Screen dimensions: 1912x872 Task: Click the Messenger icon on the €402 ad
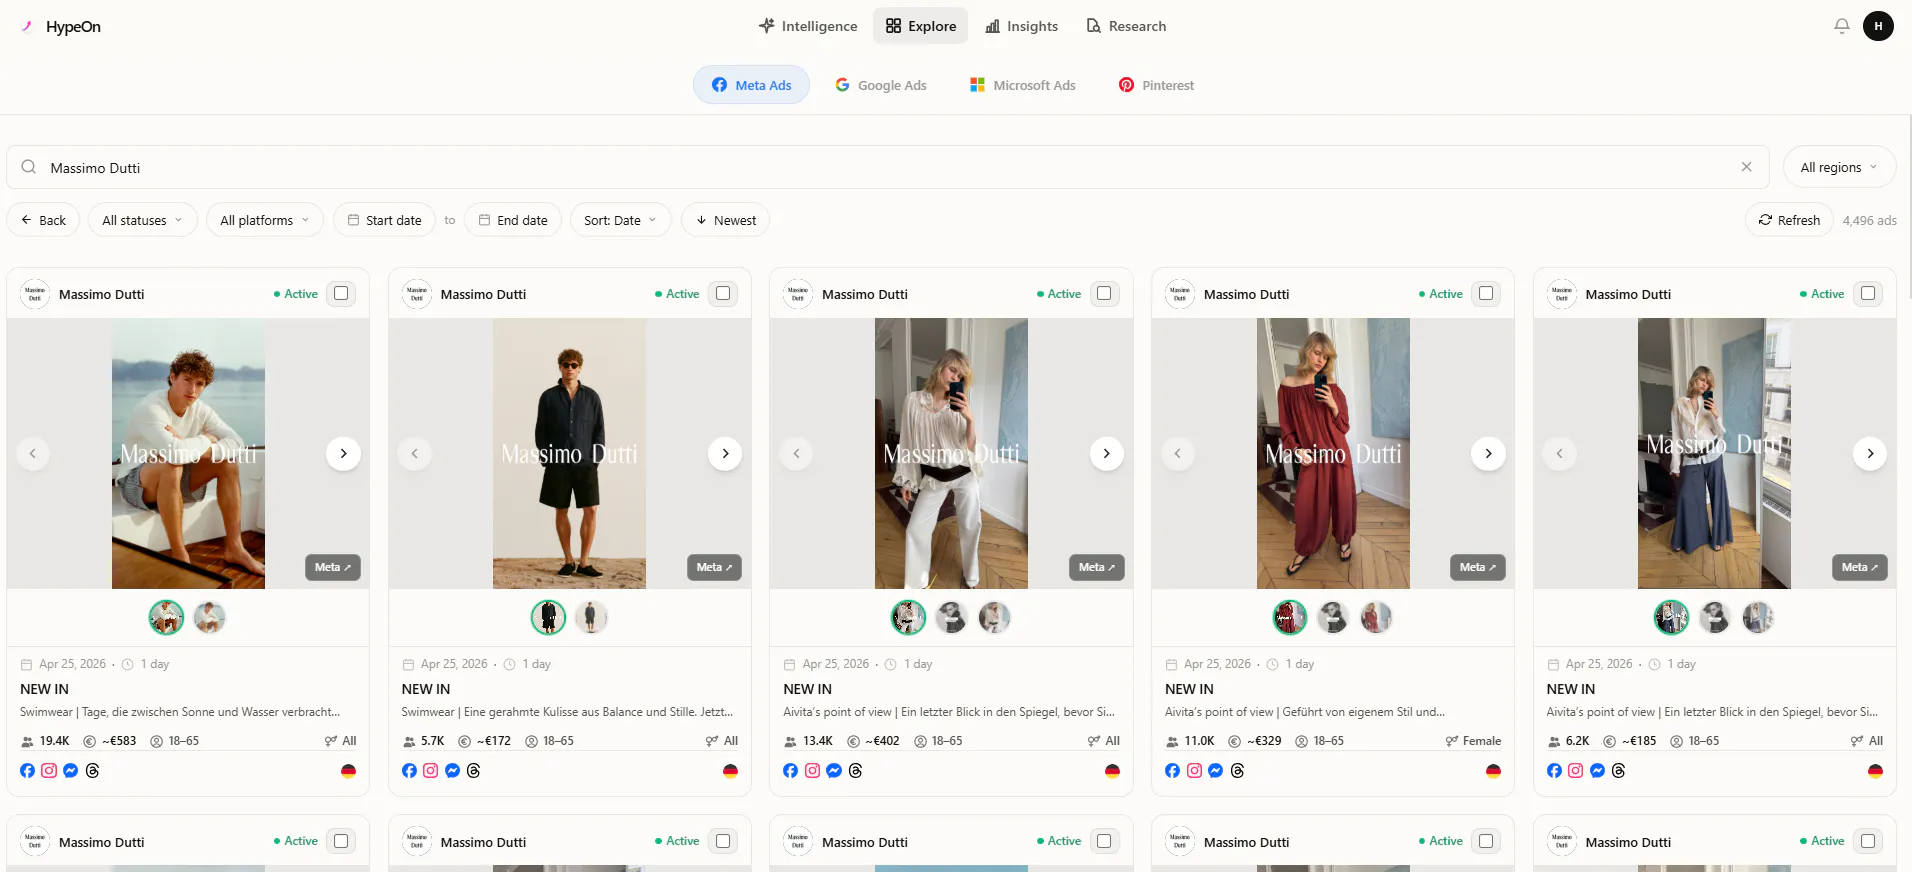tap(834, 771)
